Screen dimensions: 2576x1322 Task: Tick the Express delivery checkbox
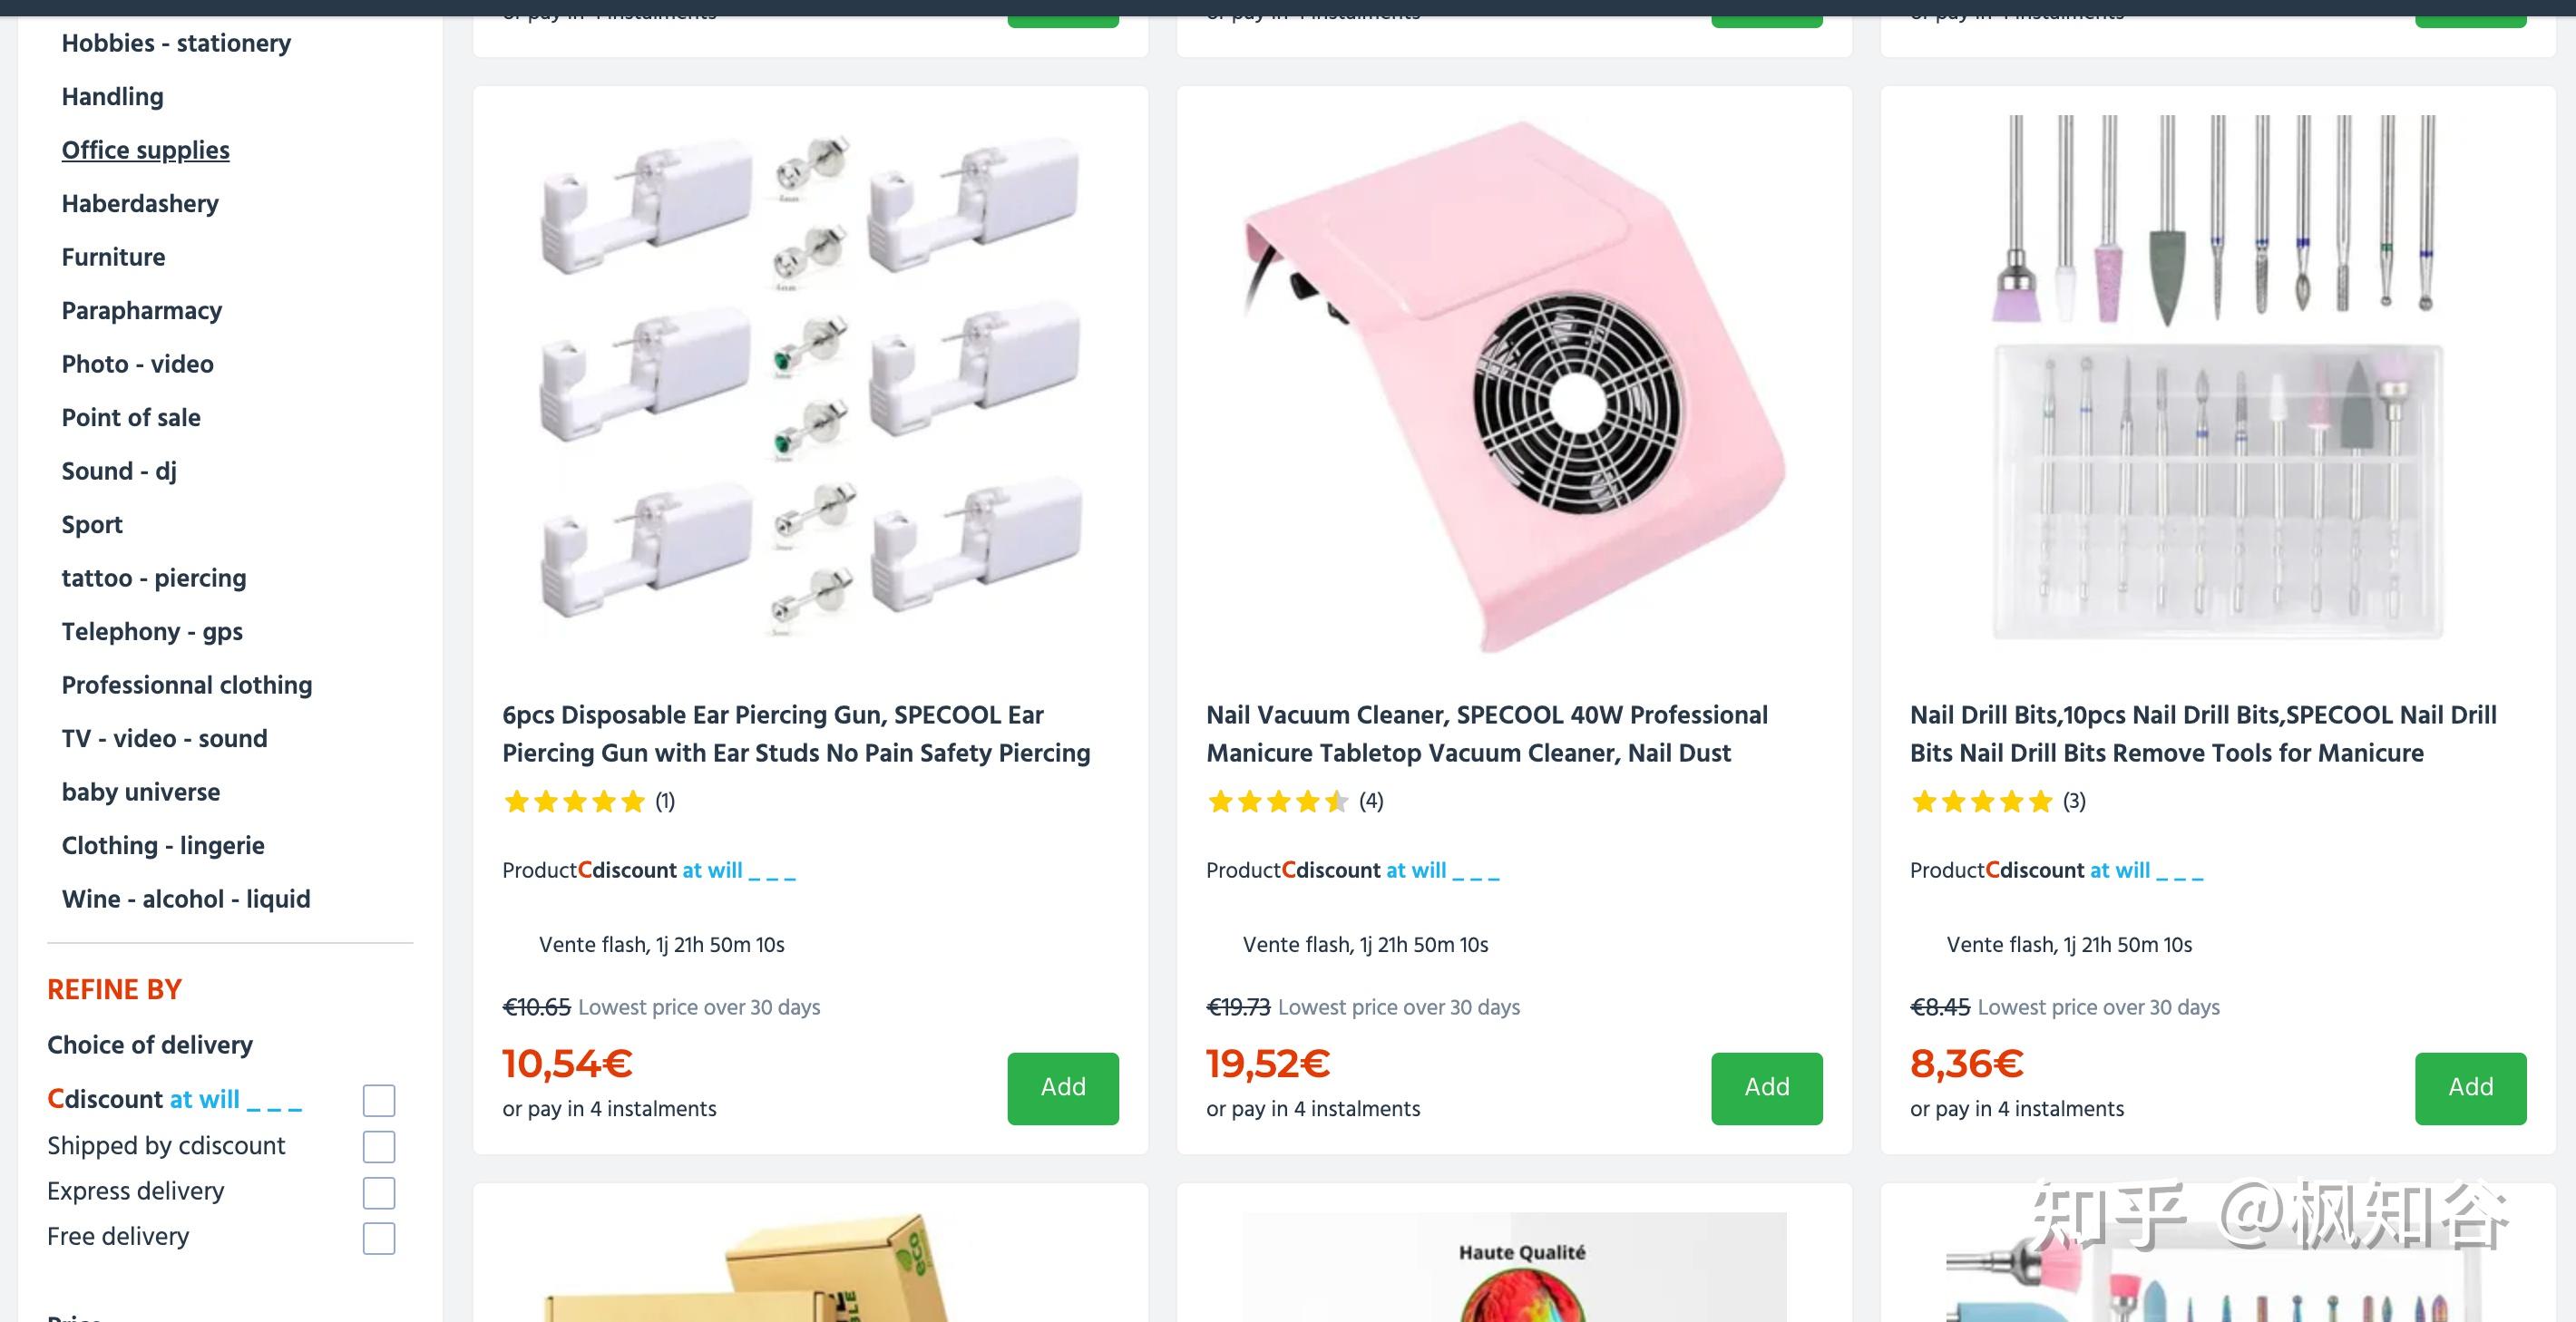tap(379, 1192)
